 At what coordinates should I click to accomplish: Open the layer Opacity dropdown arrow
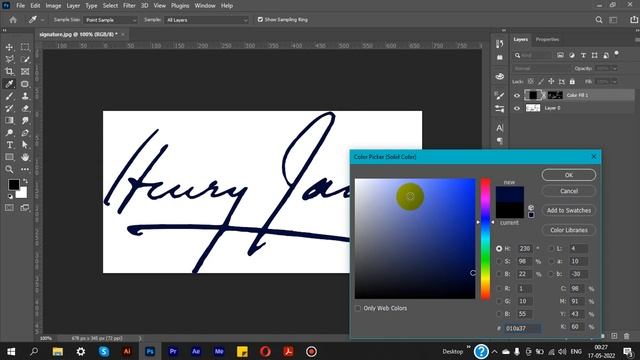pos(615,69)
